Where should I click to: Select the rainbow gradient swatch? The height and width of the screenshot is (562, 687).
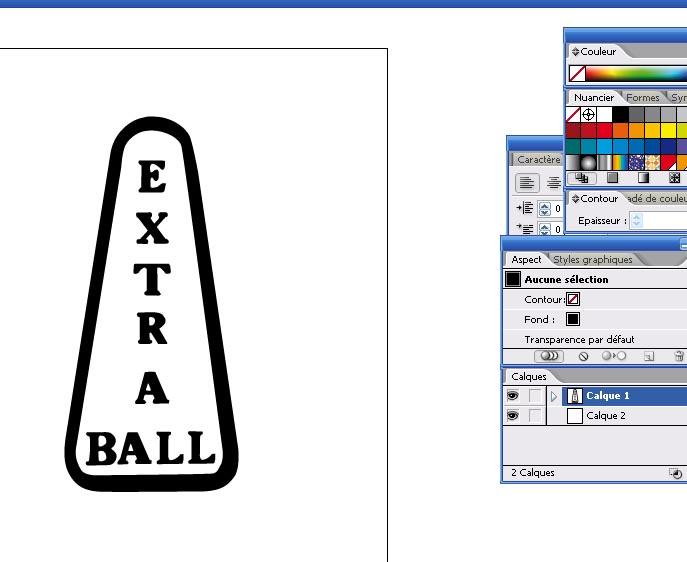coord(620,163)
